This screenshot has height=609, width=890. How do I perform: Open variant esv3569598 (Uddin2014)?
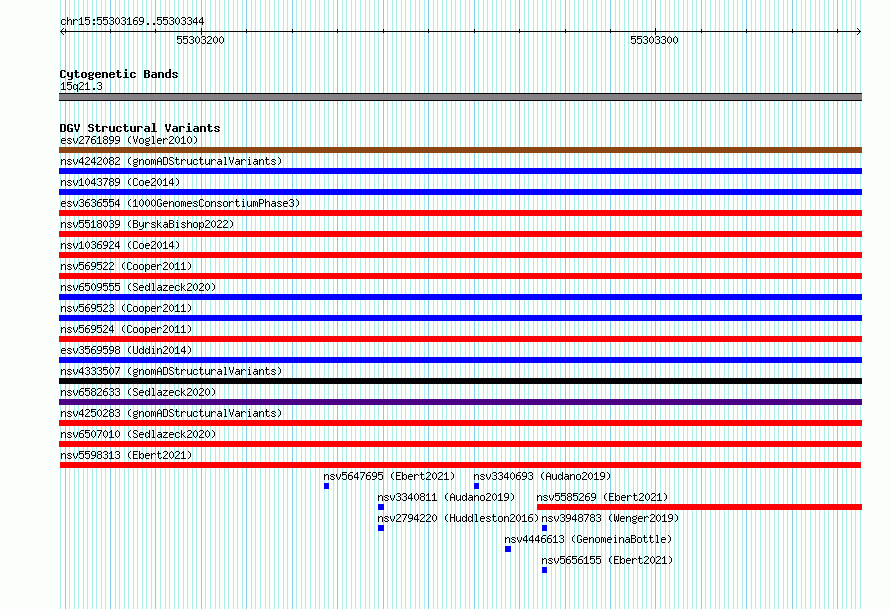126,350
